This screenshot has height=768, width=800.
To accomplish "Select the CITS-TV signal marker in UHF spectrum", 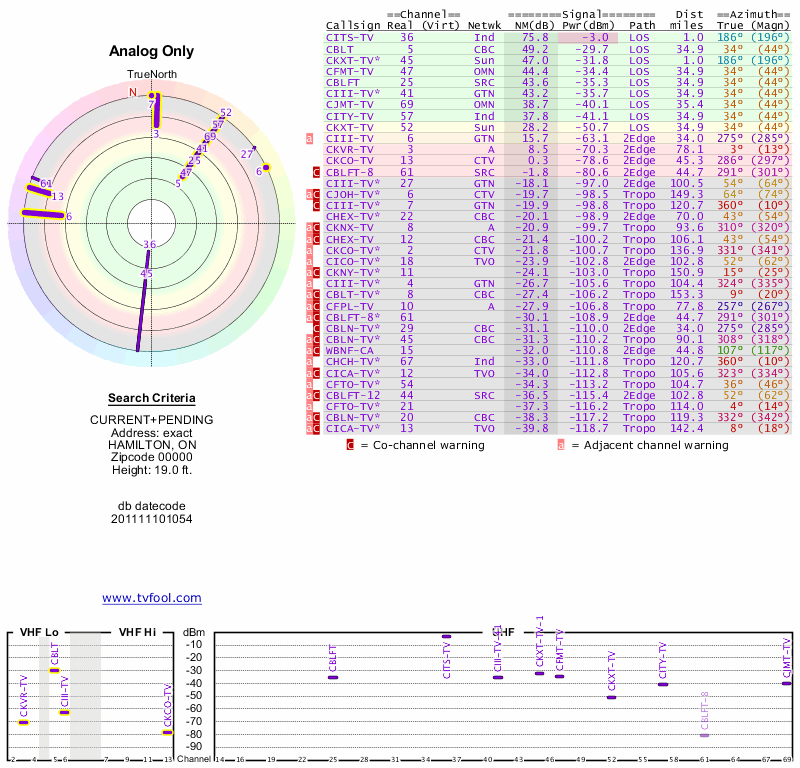I will [446, 636].
